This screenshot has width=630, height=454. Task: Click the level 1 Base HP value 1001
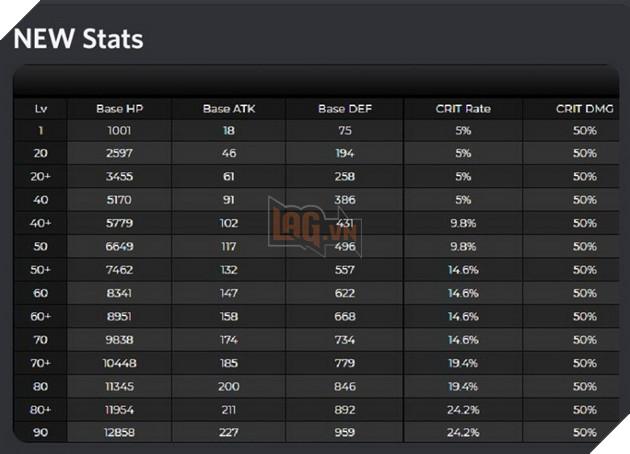click(119, 130)
